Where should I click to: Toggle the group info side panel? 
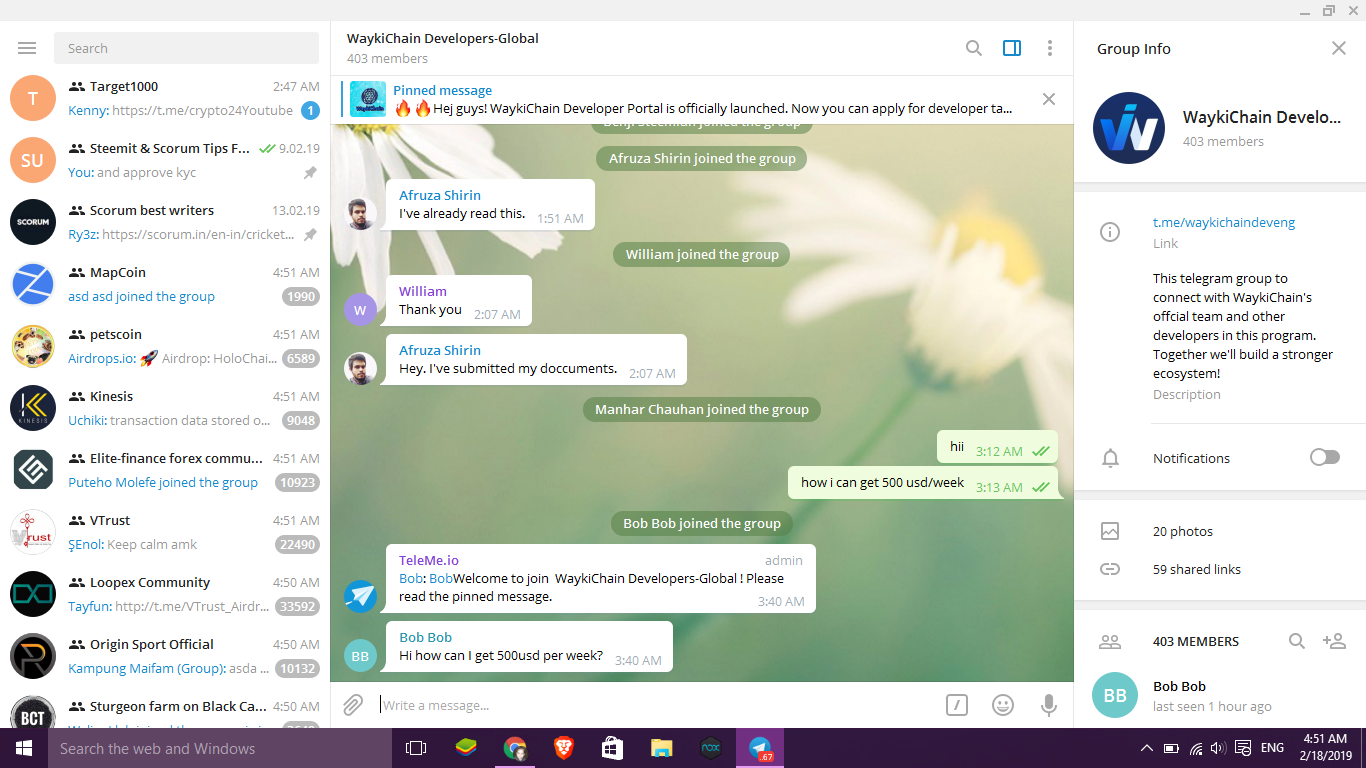click(1012, 48)
